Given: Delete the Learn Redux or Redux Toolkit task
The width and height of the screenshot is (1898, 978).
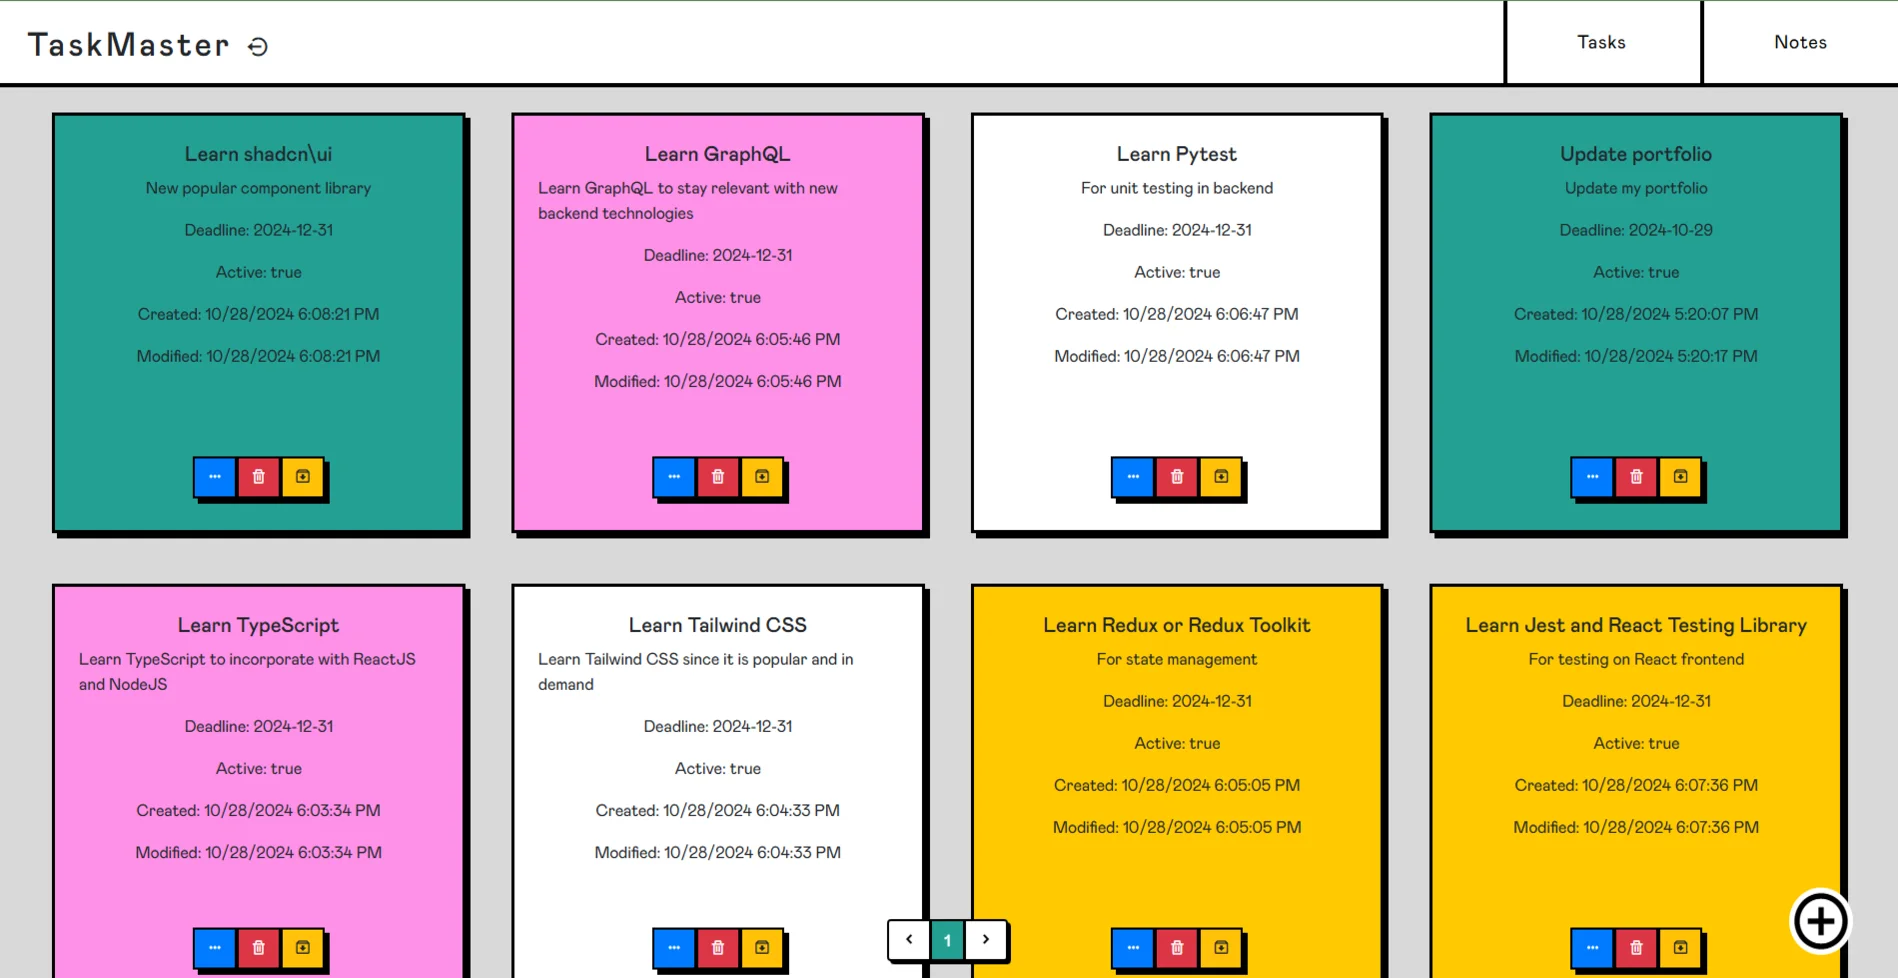Looking at the screenshot, I should pos(1177,948).
